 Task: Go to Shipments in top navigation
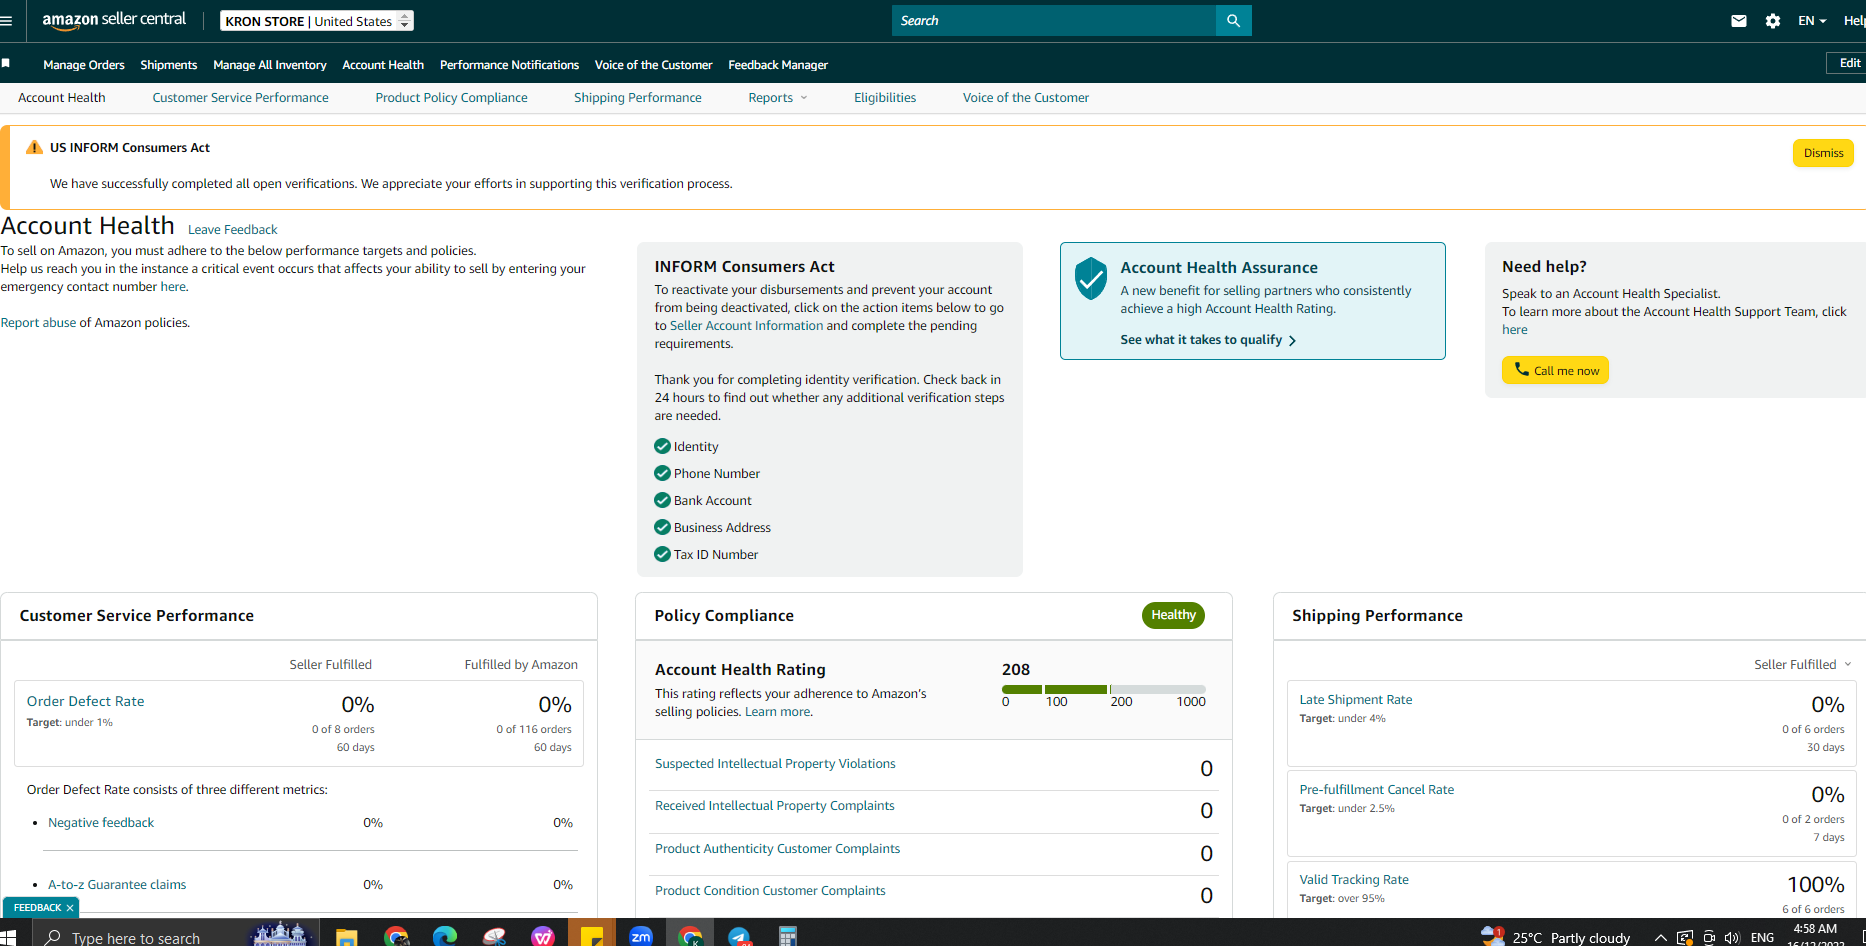pyautogui.click(x=169, y=65)
